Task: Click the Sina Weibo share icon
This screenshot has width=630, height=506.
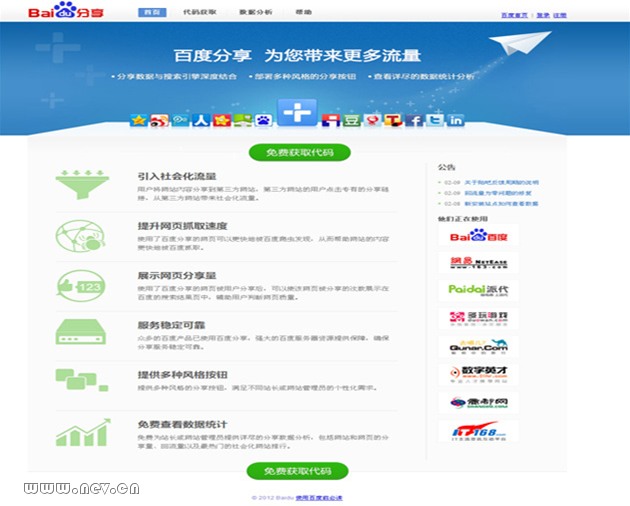Action: tap(160, 120)
